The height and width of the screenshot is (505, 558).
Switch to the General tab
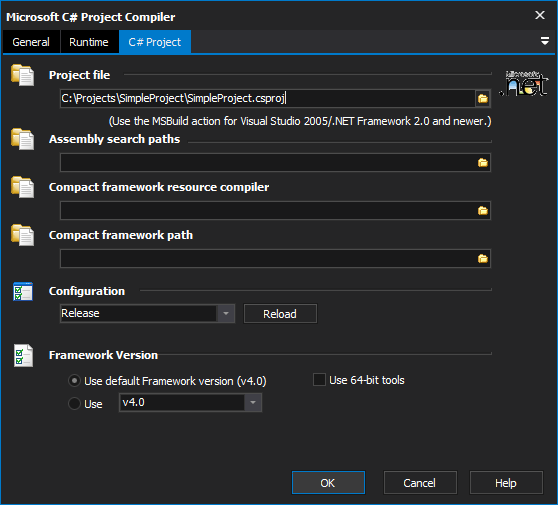(31, 42)
